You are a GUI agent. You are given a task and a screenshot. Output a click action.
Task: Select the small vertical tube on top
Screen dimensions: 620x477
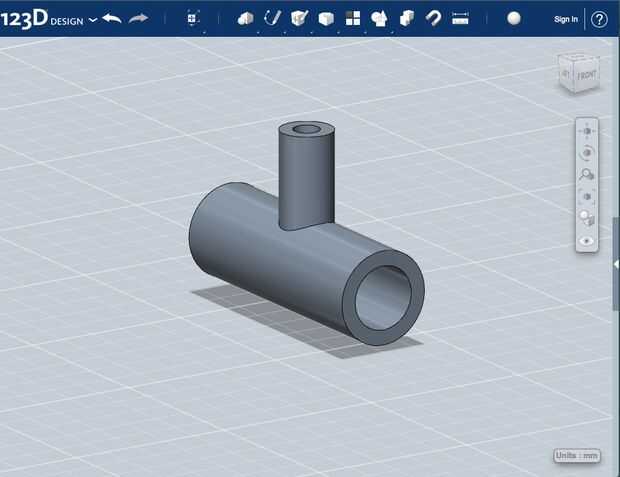click(306, 178)
